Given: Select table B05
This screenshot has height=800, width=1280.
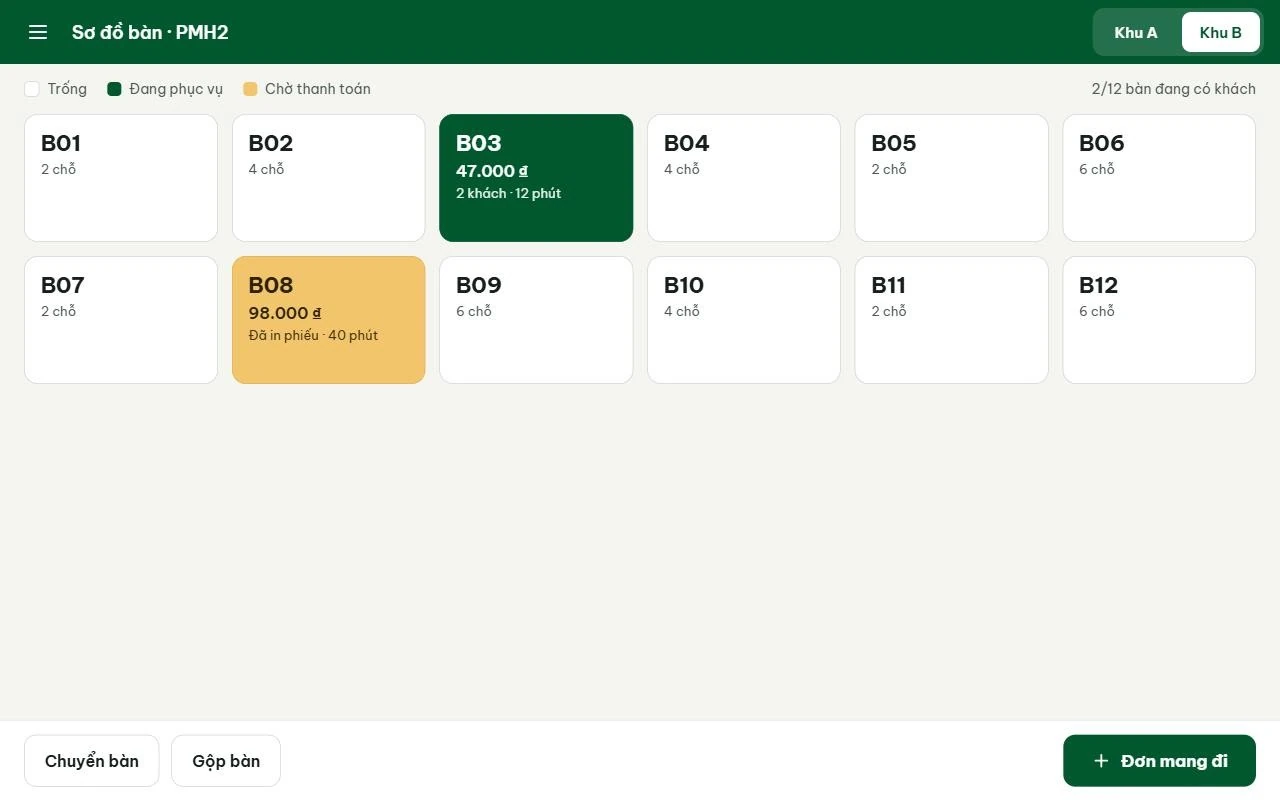Looking at the screenshot, I should pos(951,178).
